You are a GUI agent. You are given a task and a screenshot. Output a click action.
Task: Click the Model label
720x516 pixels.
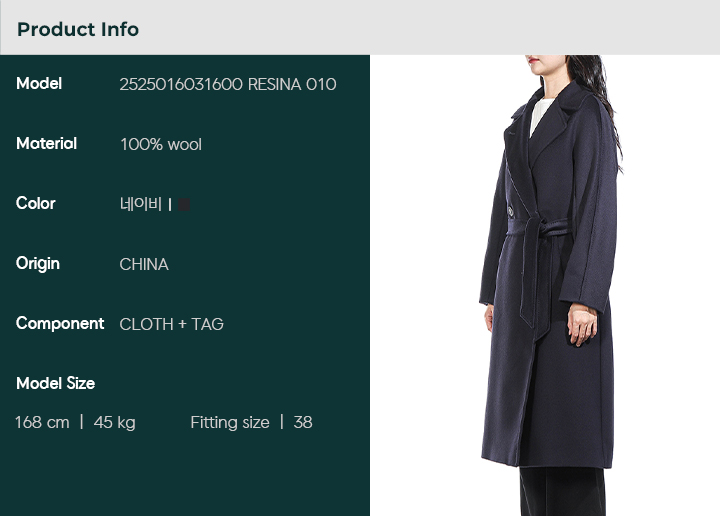tap(39, 84)
